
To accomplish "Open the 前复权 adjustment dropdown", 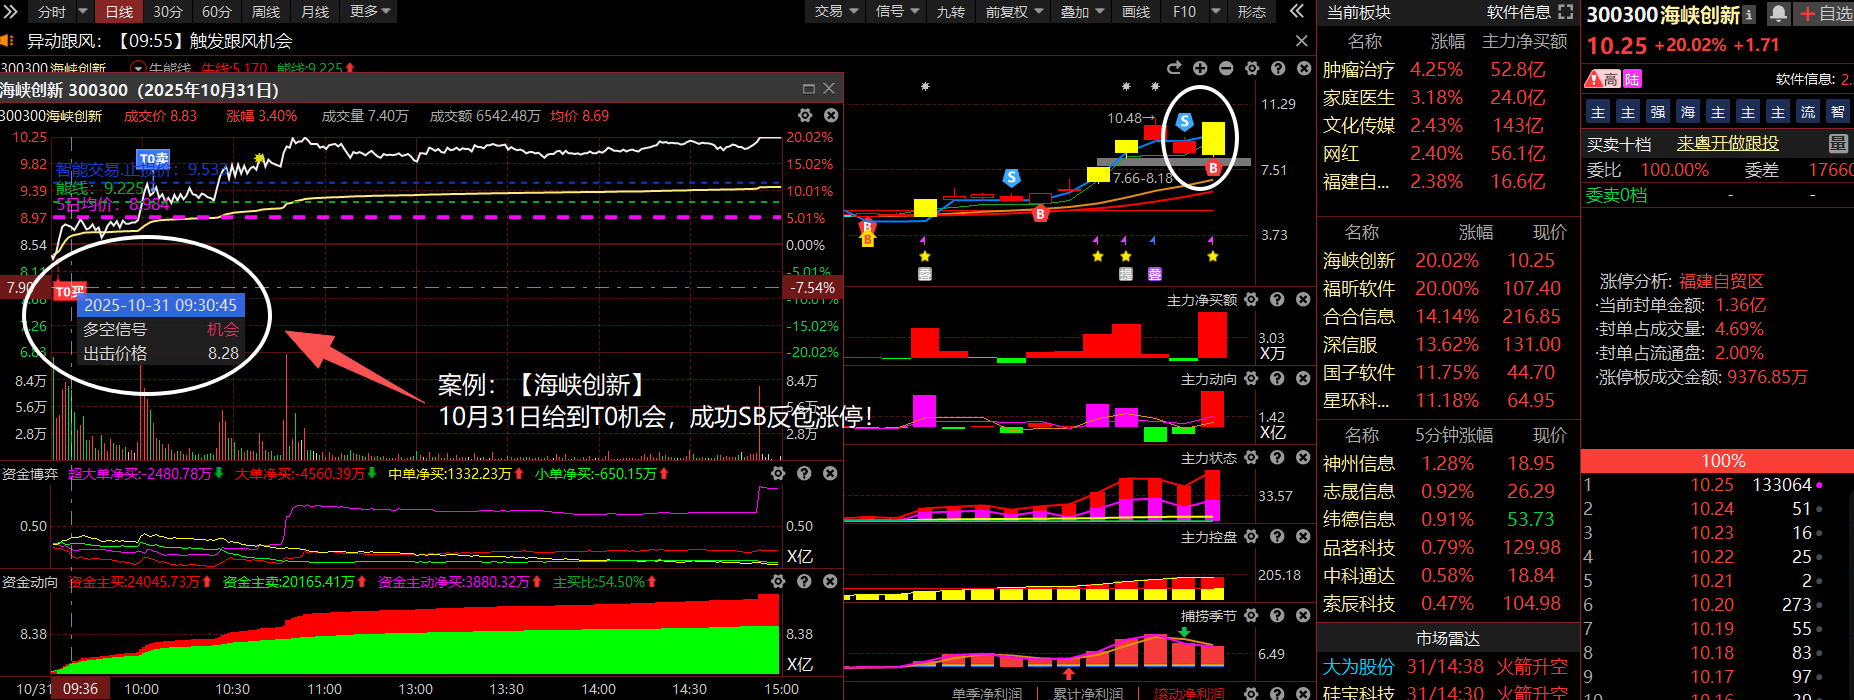I will tap(1014, 11).
